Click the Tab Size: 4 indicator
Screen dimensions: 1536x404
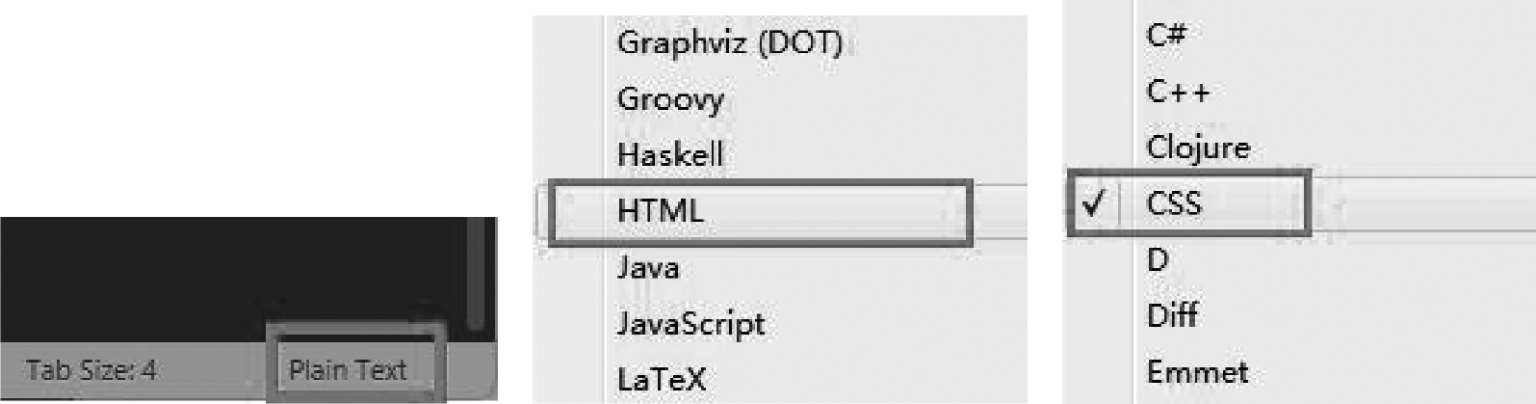point(91,371)
